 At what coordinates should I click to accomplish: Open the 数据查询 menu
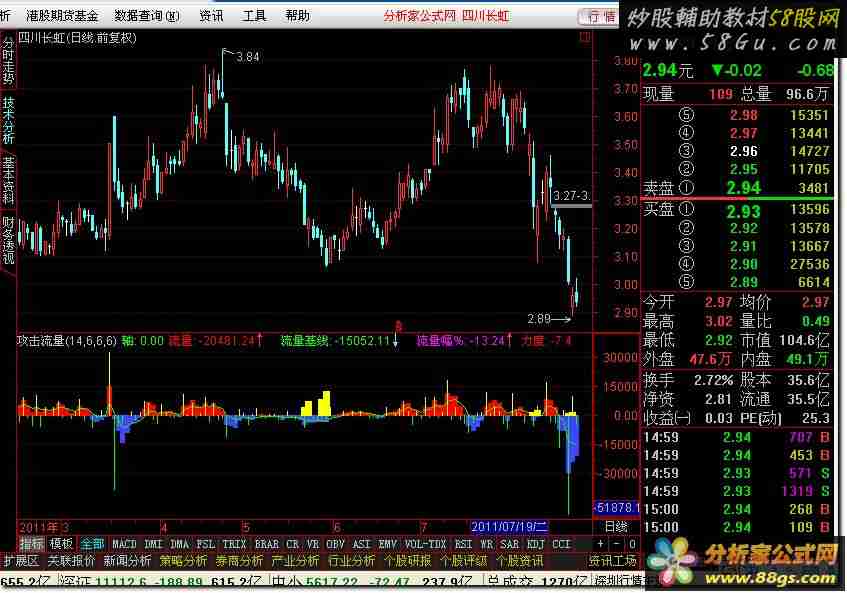click(x=147, y=16)
